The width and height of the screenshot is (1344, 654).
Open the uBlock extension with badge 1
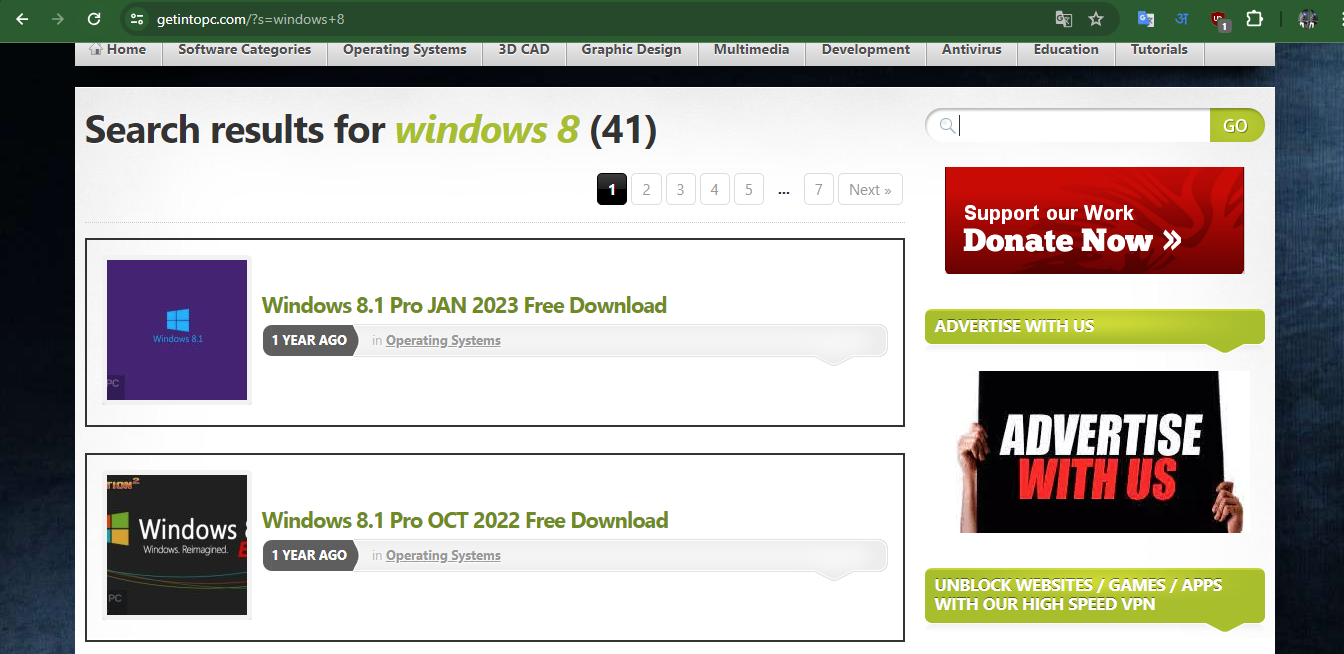pyautogui.click(x=1219, y=20)
